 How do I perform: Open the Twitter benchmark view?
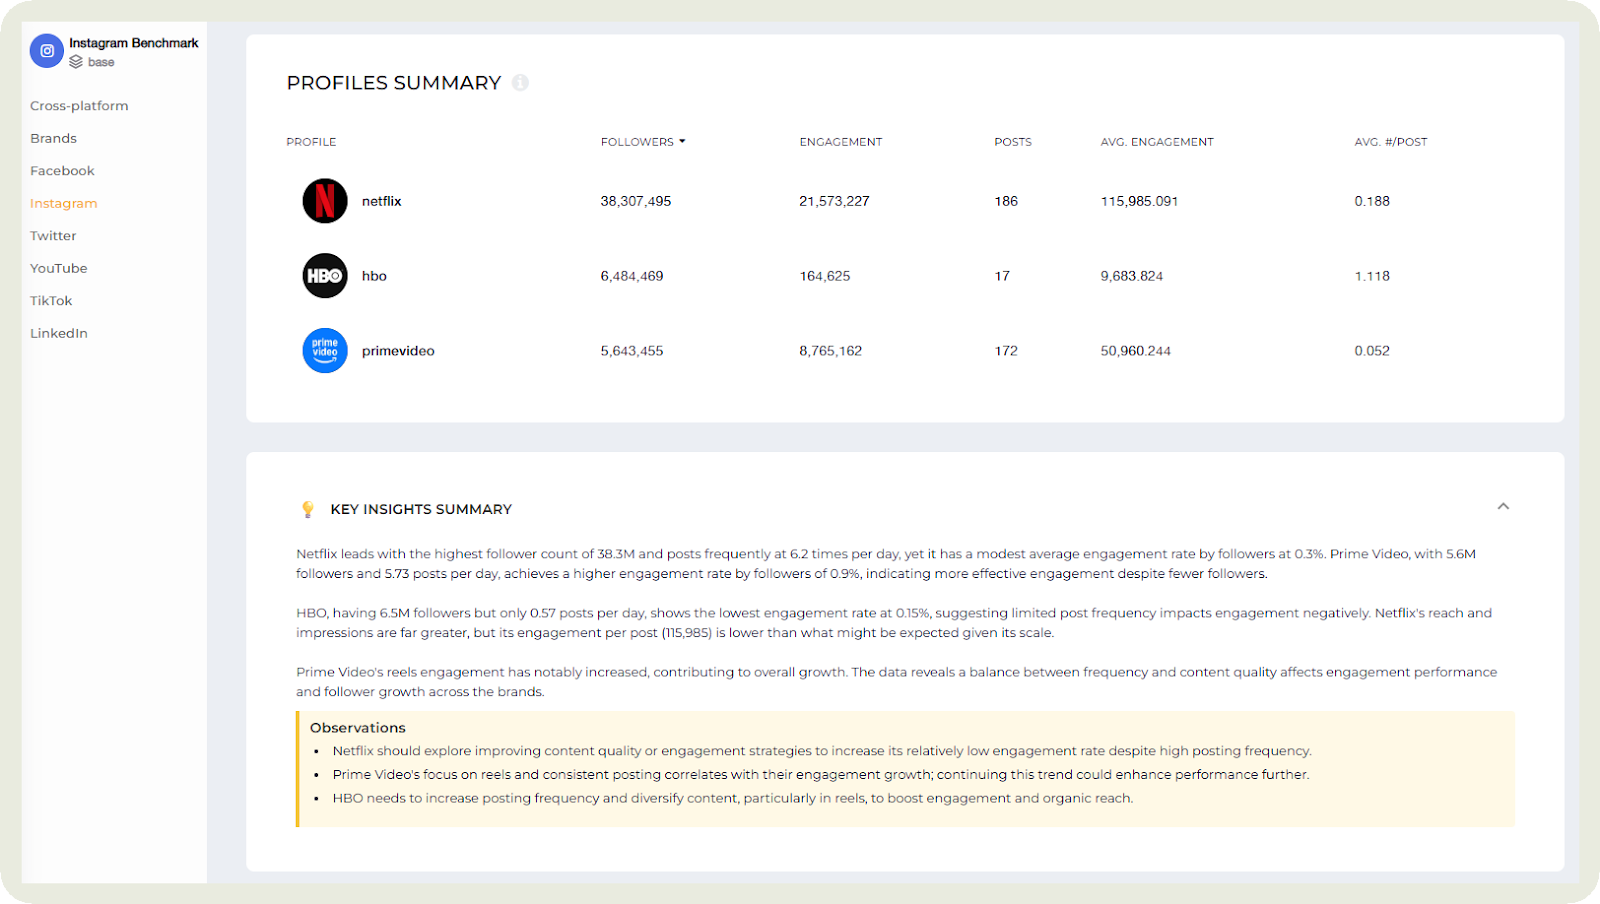[x=53, y=235]
